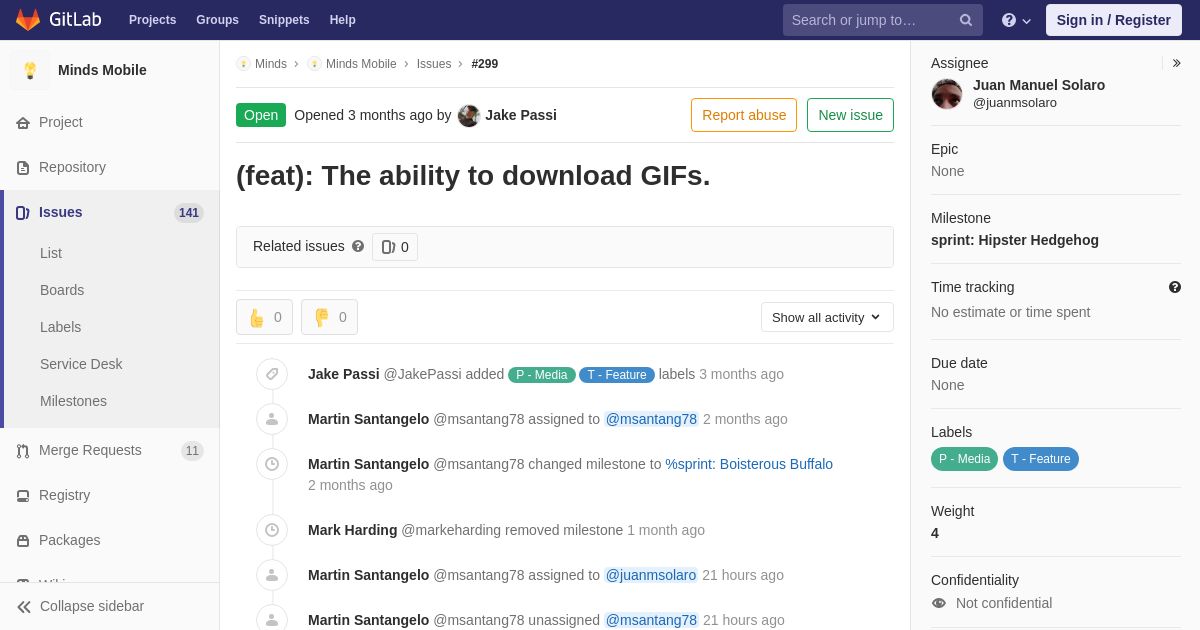Click the @msantang78 mention in assigned entry
Screen dimensions: 1200x630
(651, 419)
